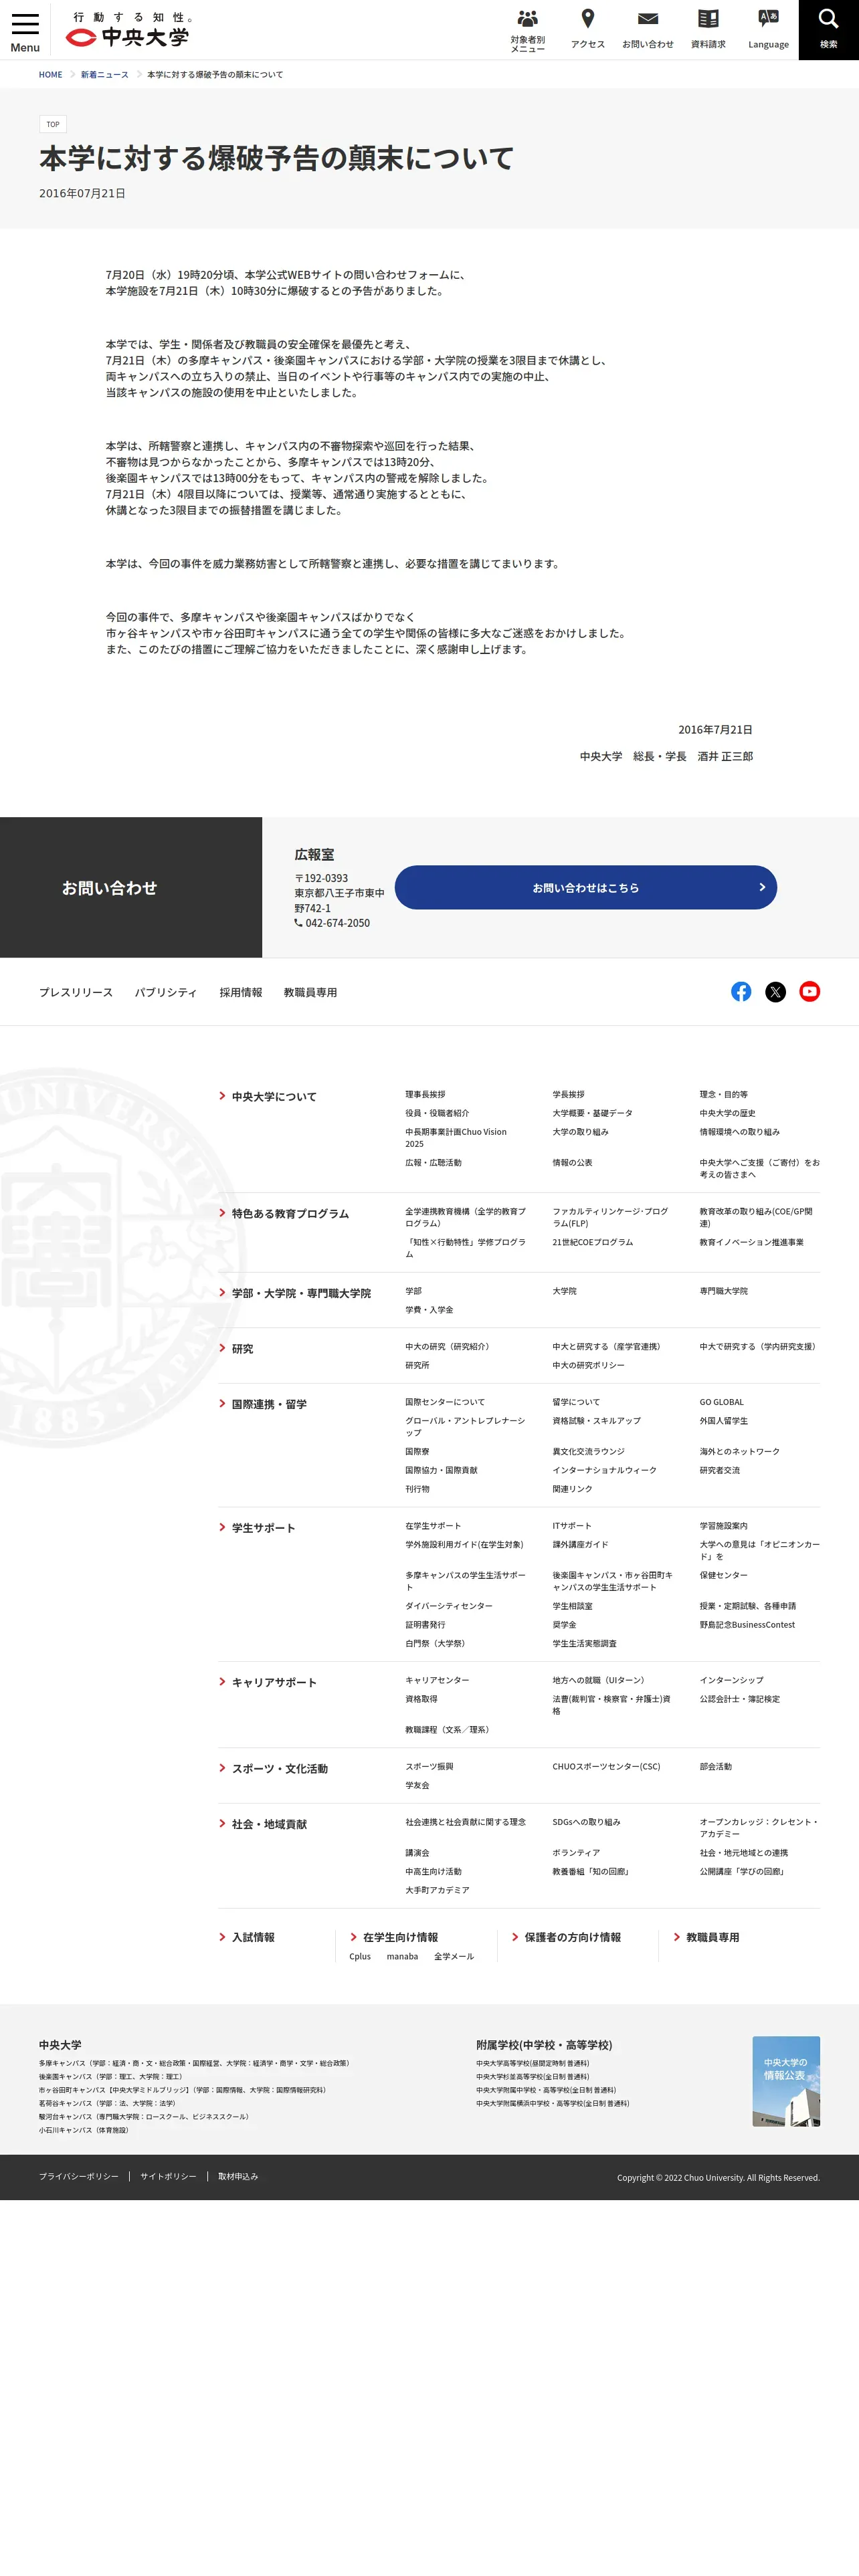Screen dimensions: 859x2576
Task: Open ファカルティリンケージ・プログラム(FLP) link
Action: point(610,1217)
